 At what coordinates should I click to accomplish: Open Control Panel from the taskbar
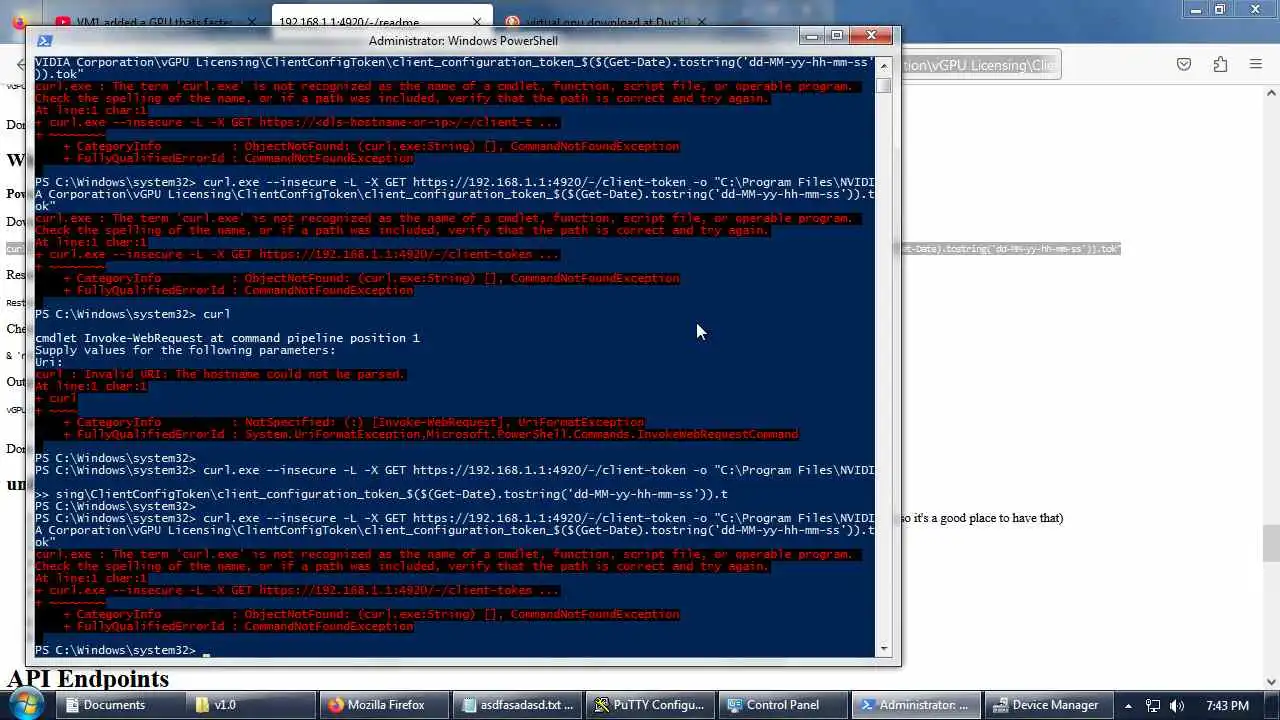[x=782, y=705]
